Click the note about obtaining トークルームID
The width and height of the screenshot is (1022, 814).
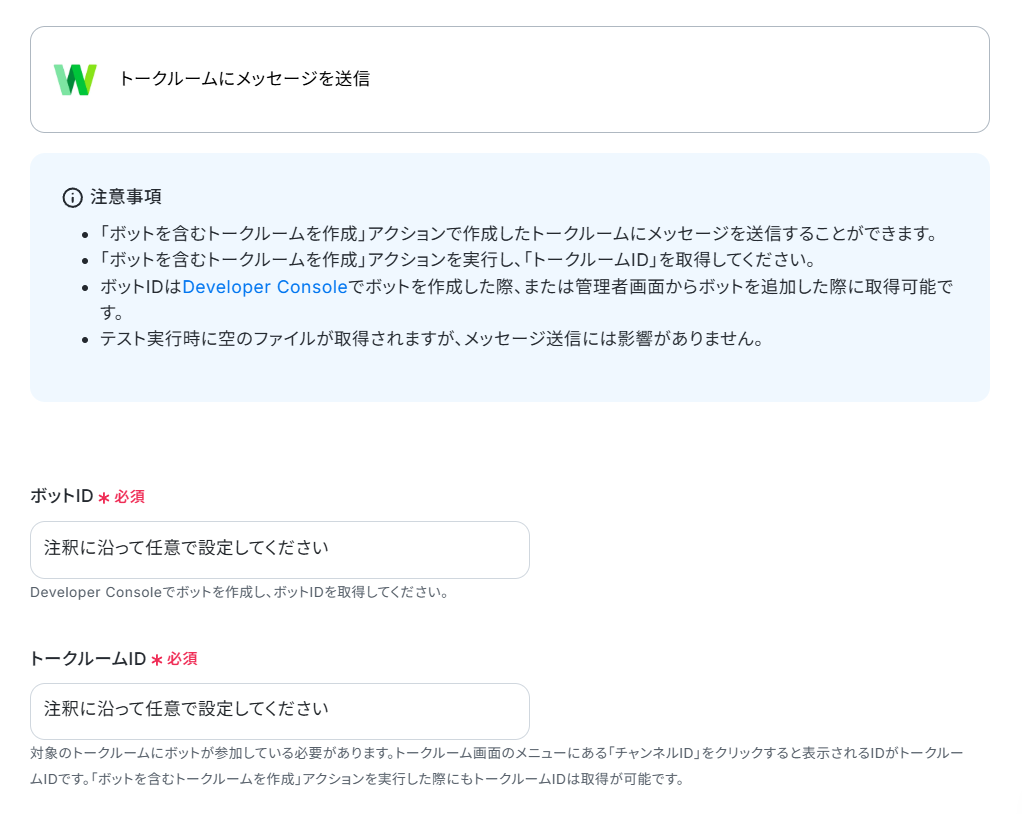point(458,260)
